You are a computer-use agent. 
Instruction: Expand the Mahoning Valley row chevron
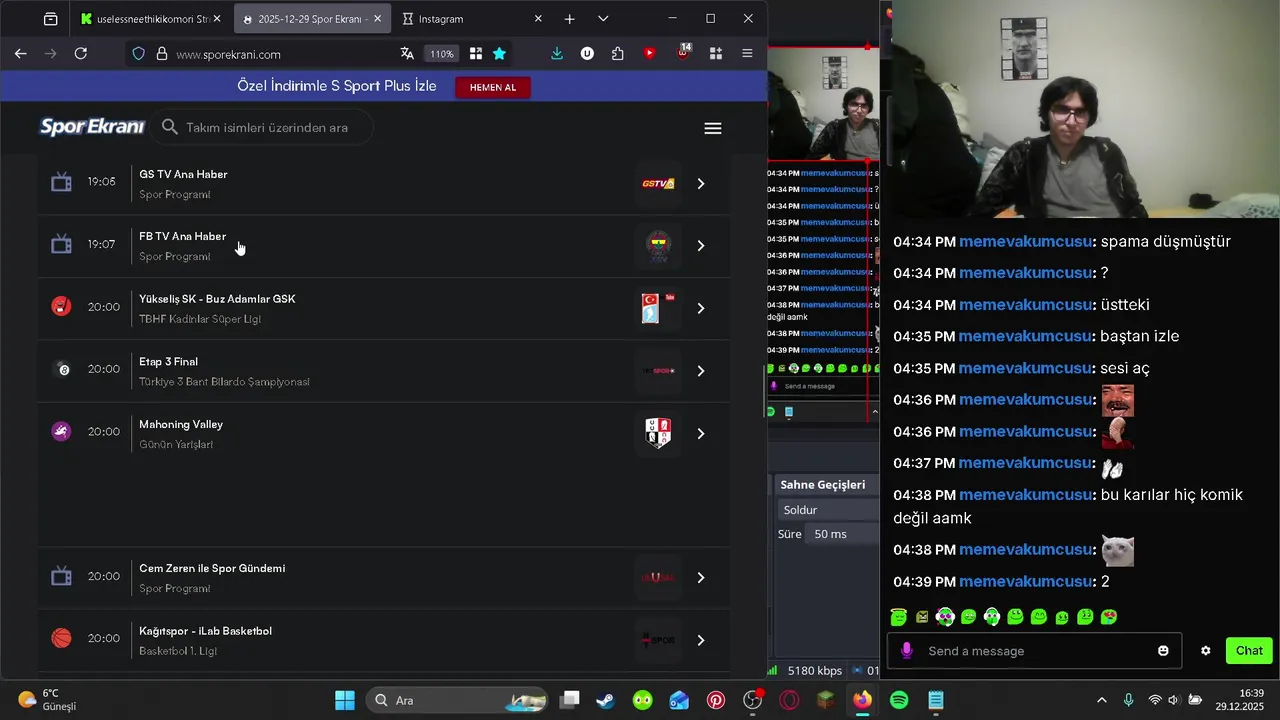point(701,434)
